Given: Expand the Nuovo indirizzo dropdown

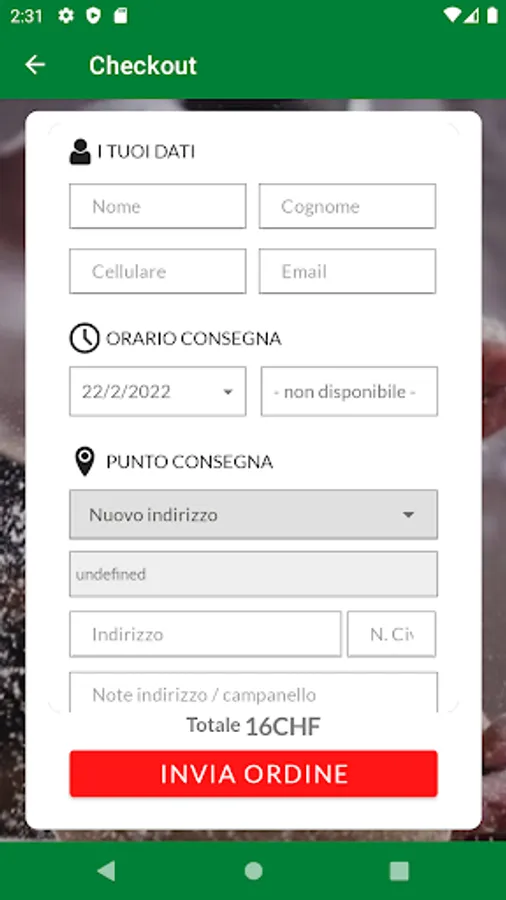Looking at the screenshot, I should [x=254, y=514].
